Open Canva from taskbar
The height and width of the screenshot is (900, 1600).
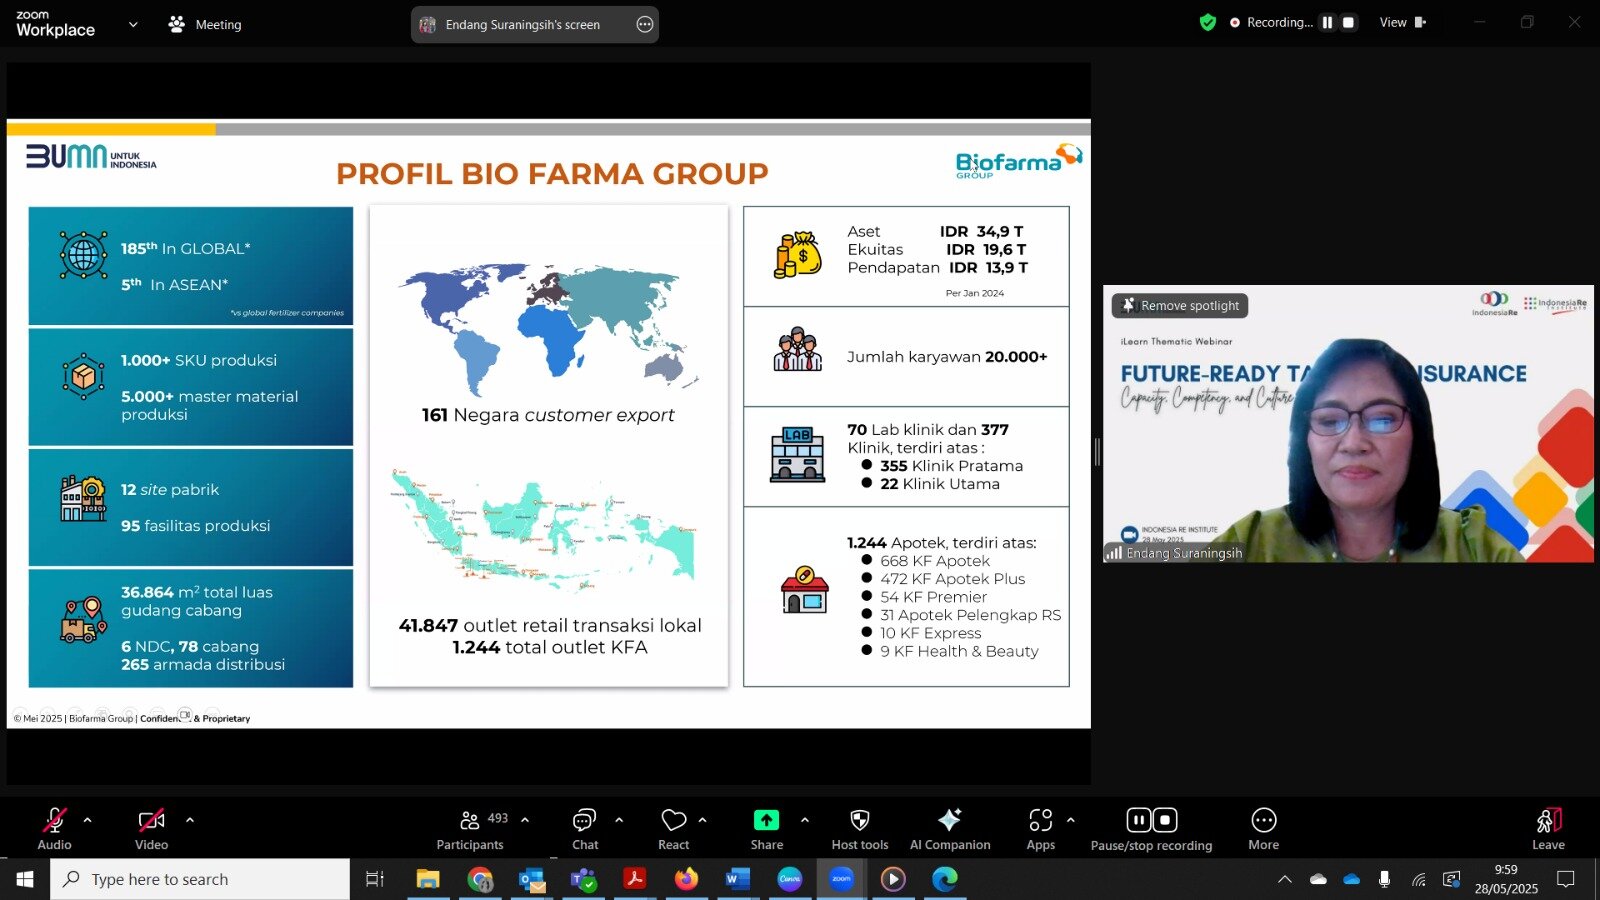tap(790, 879)
